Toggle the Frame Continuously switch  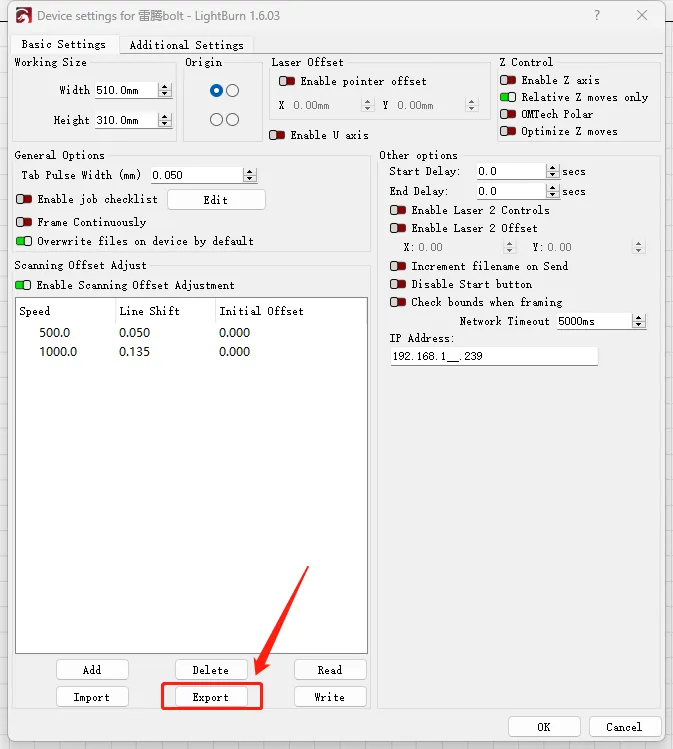tap(24, 222)
